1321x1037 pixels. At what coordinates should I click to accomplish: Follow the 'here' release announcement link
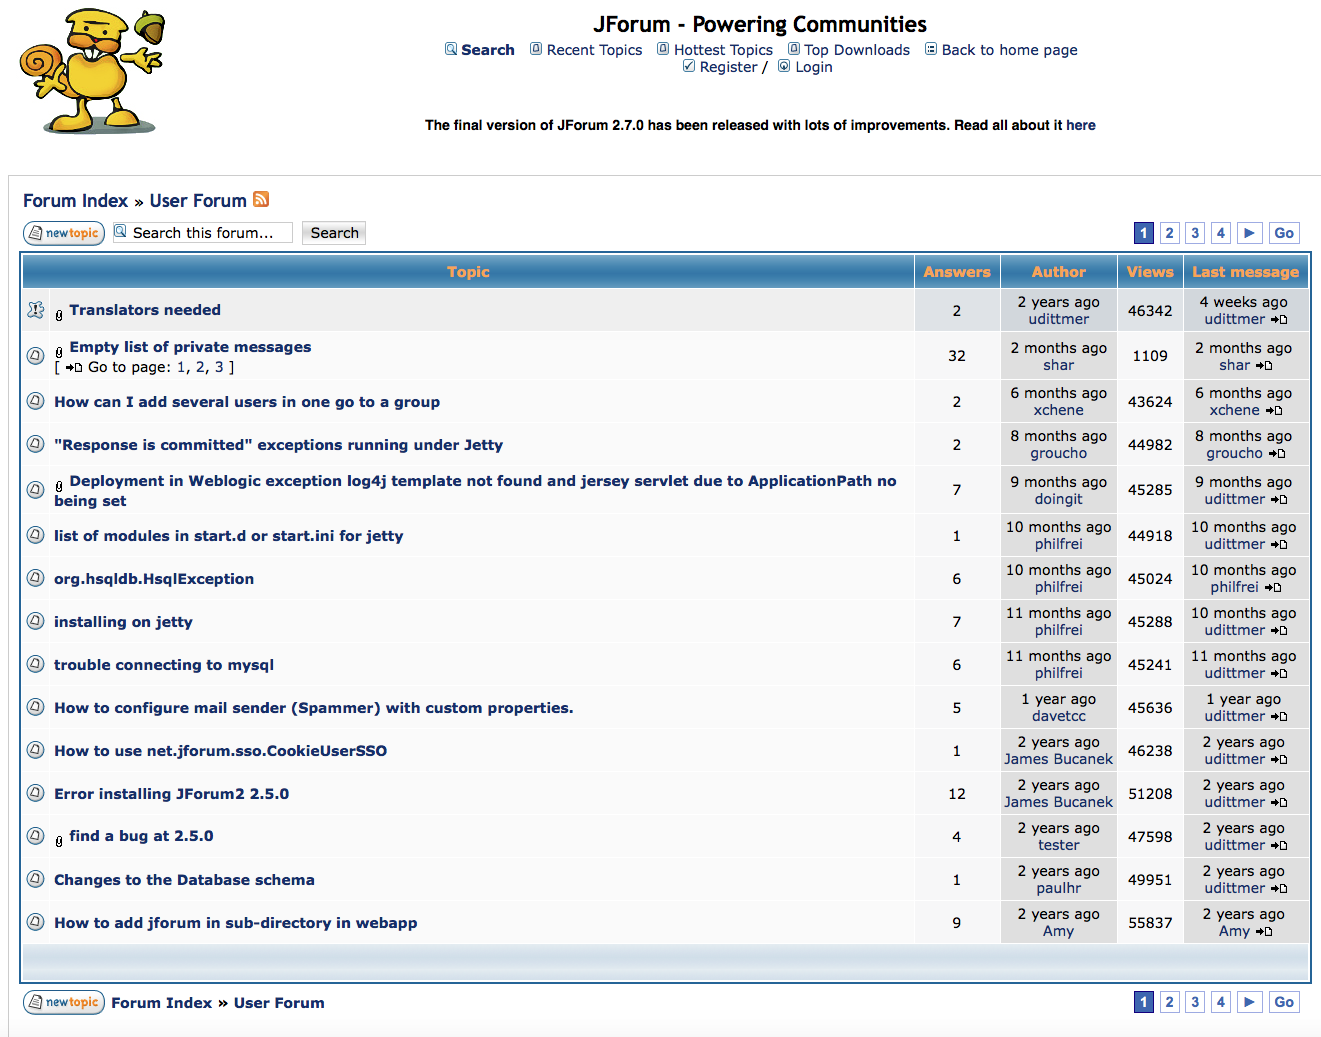click(1080, 125)
